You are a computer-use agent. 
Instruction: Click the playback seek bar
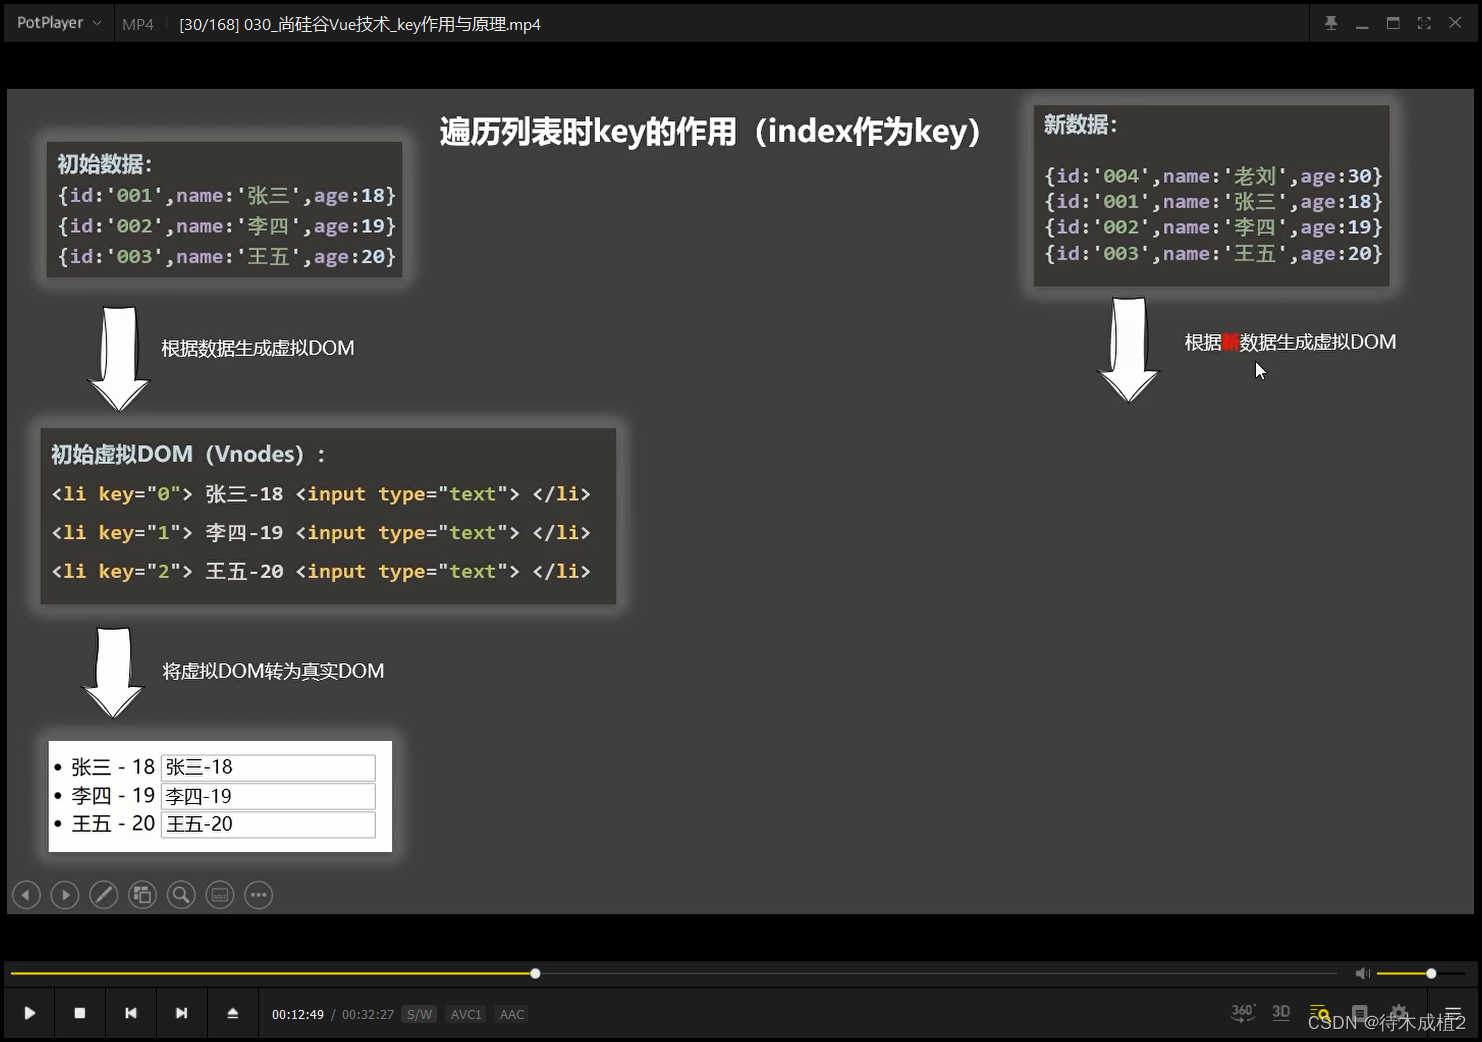(x=673, y=973)
